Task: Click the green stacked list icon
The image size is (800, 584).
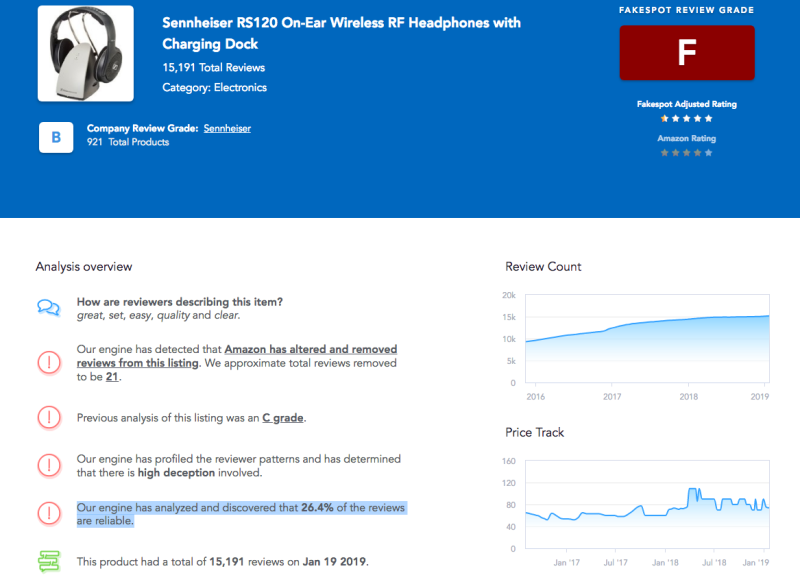Action: pos(49,561)
